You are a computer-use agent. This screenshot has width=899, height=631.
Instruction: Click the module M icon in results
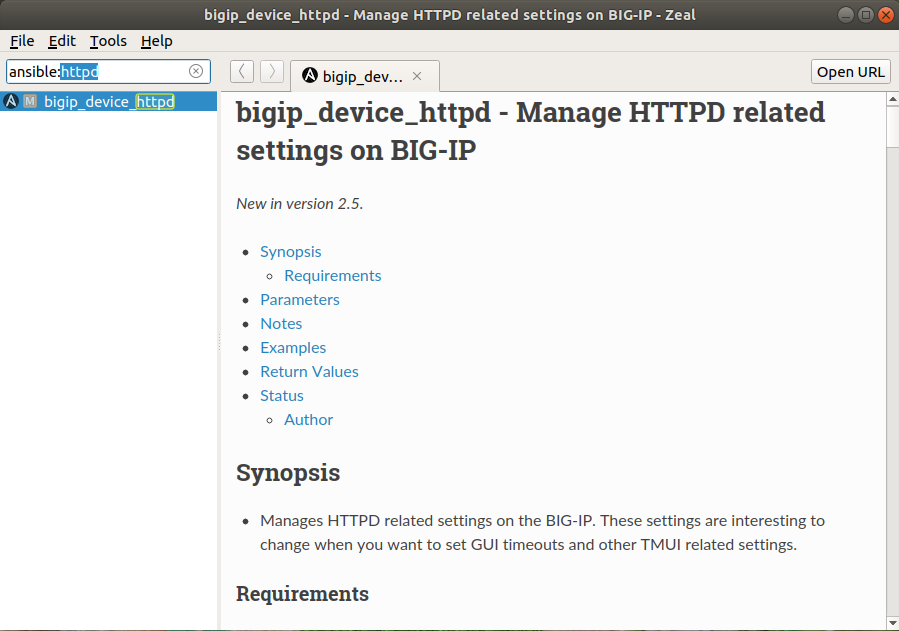[30, 101]
